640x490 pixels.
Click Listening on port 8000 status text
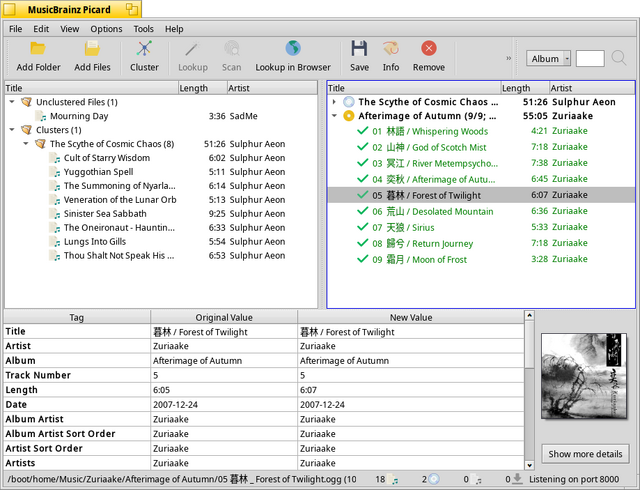[x=574, y=479]
